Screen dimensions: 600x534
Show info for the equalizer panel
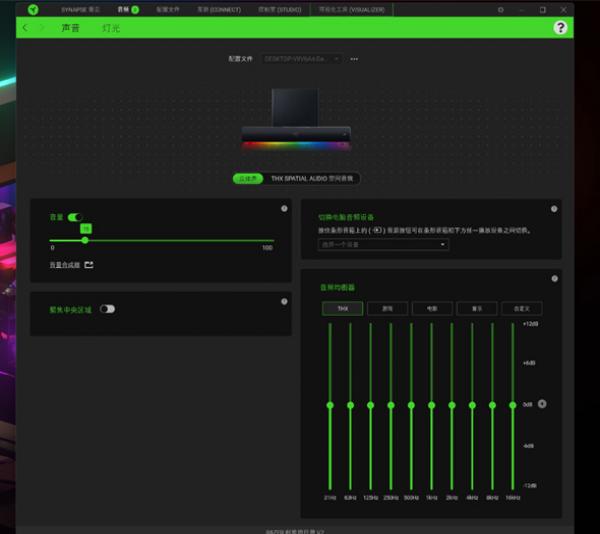[554, 278]
